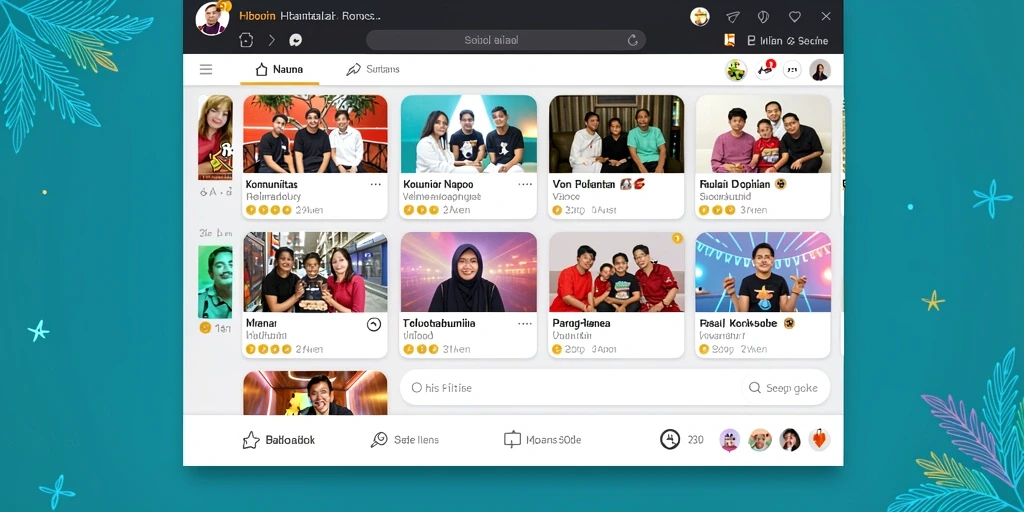This screenshot has width=1024, height=512.
Task: Open more options on Teluotabumiia card
Action: 525,323
